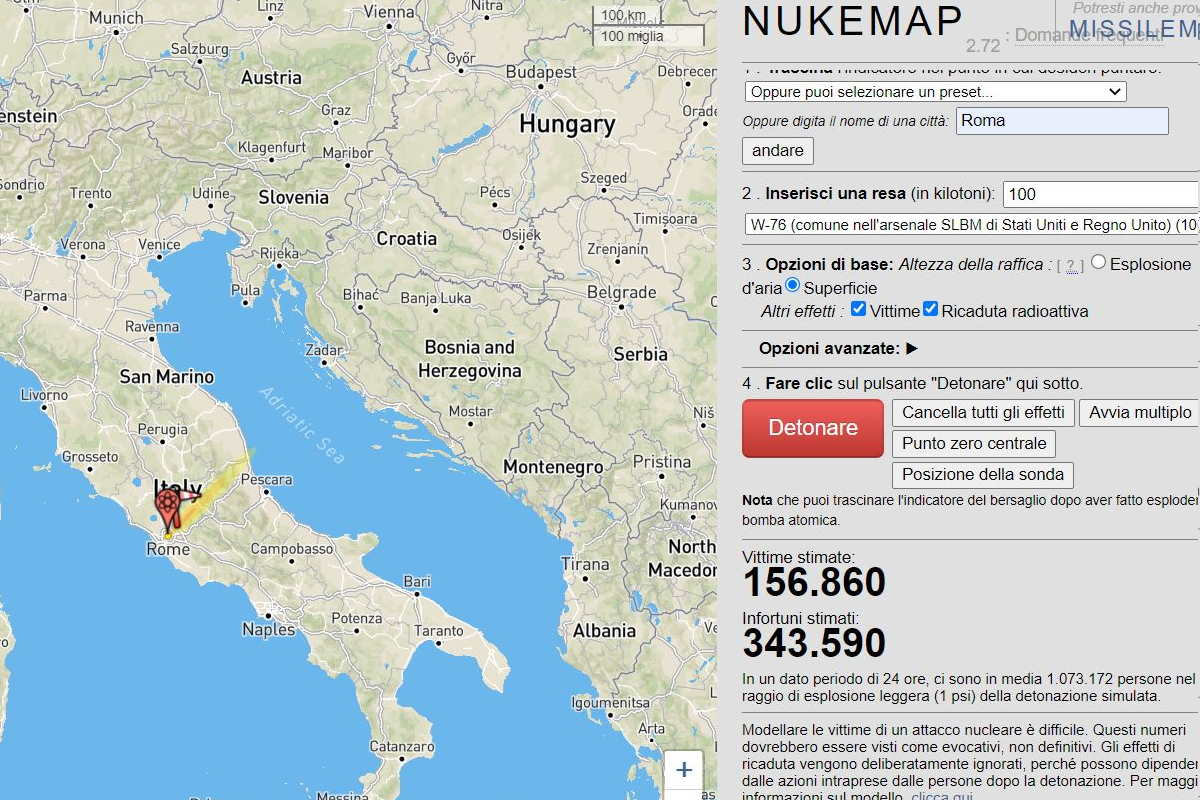This screenshot has height=800, width=1200.
Task: Click the city name field containing Roma
Action: click(x=1062, y=121)
